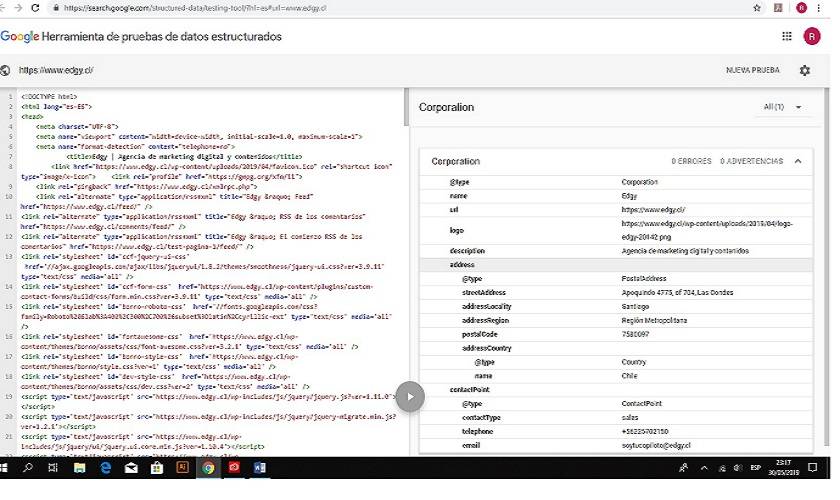
Task: Click the addressRegion value Región Metropolitana
Action: point(654,320)
